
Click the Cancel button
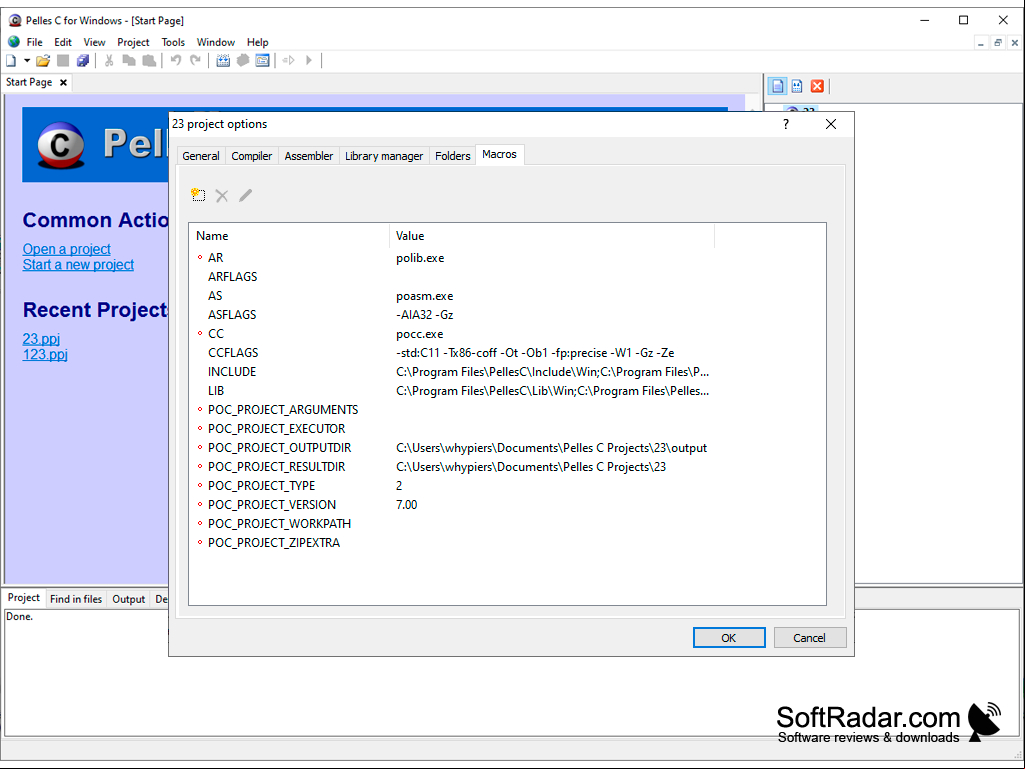click(809, 638)
